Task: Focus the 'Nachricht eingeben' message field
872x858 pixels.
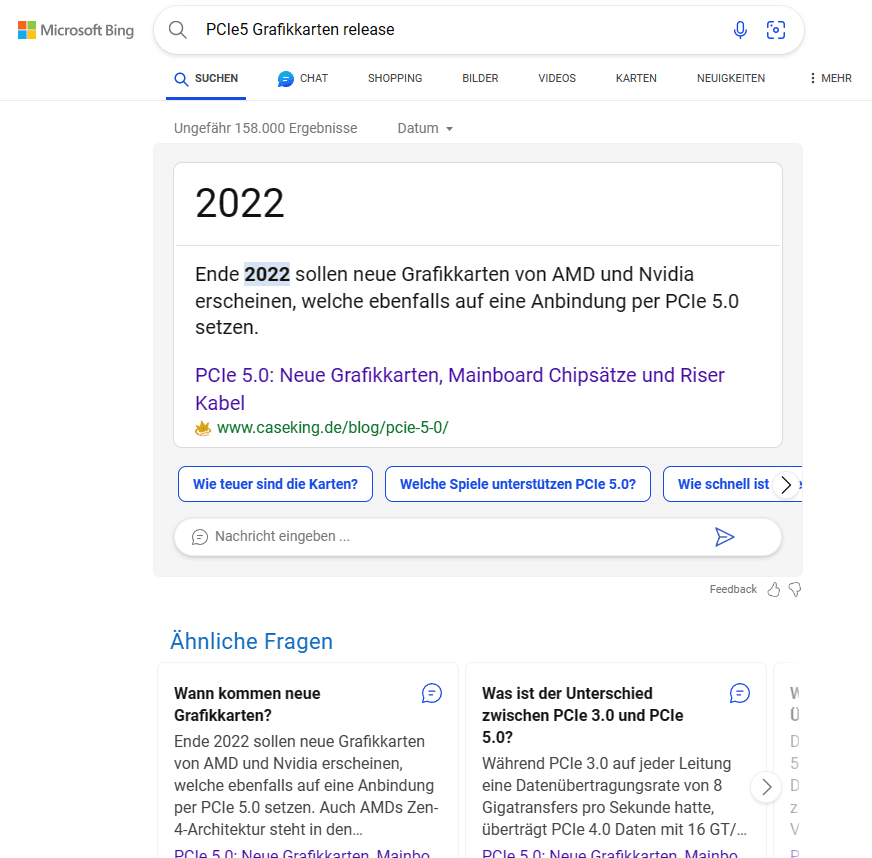Action: (x=478, y=537)
